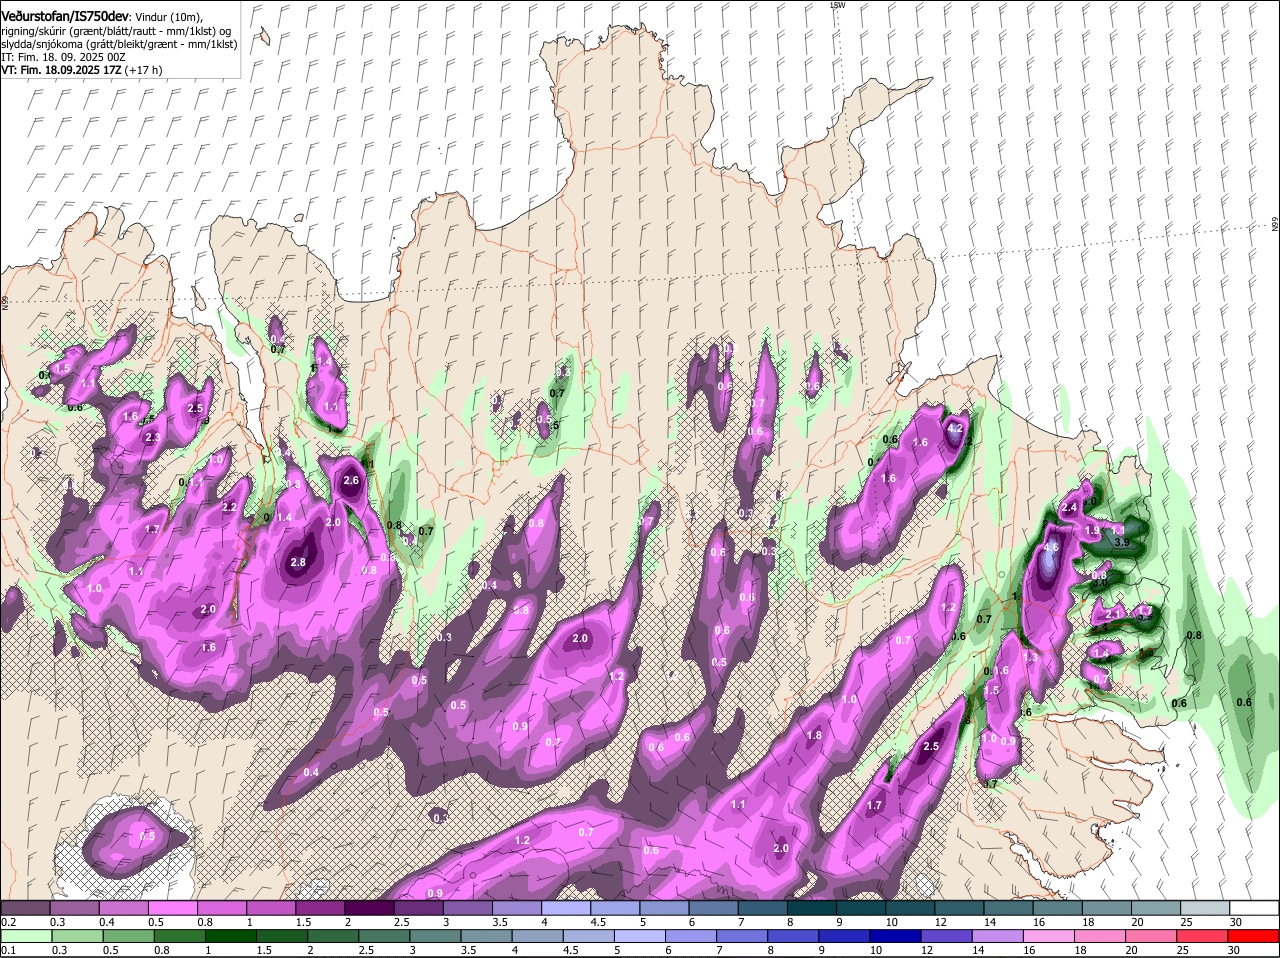Click the bright red rain-scale swatch labeled 30
Viewport: 1280px width, 958px height.
coord(1255,936)
